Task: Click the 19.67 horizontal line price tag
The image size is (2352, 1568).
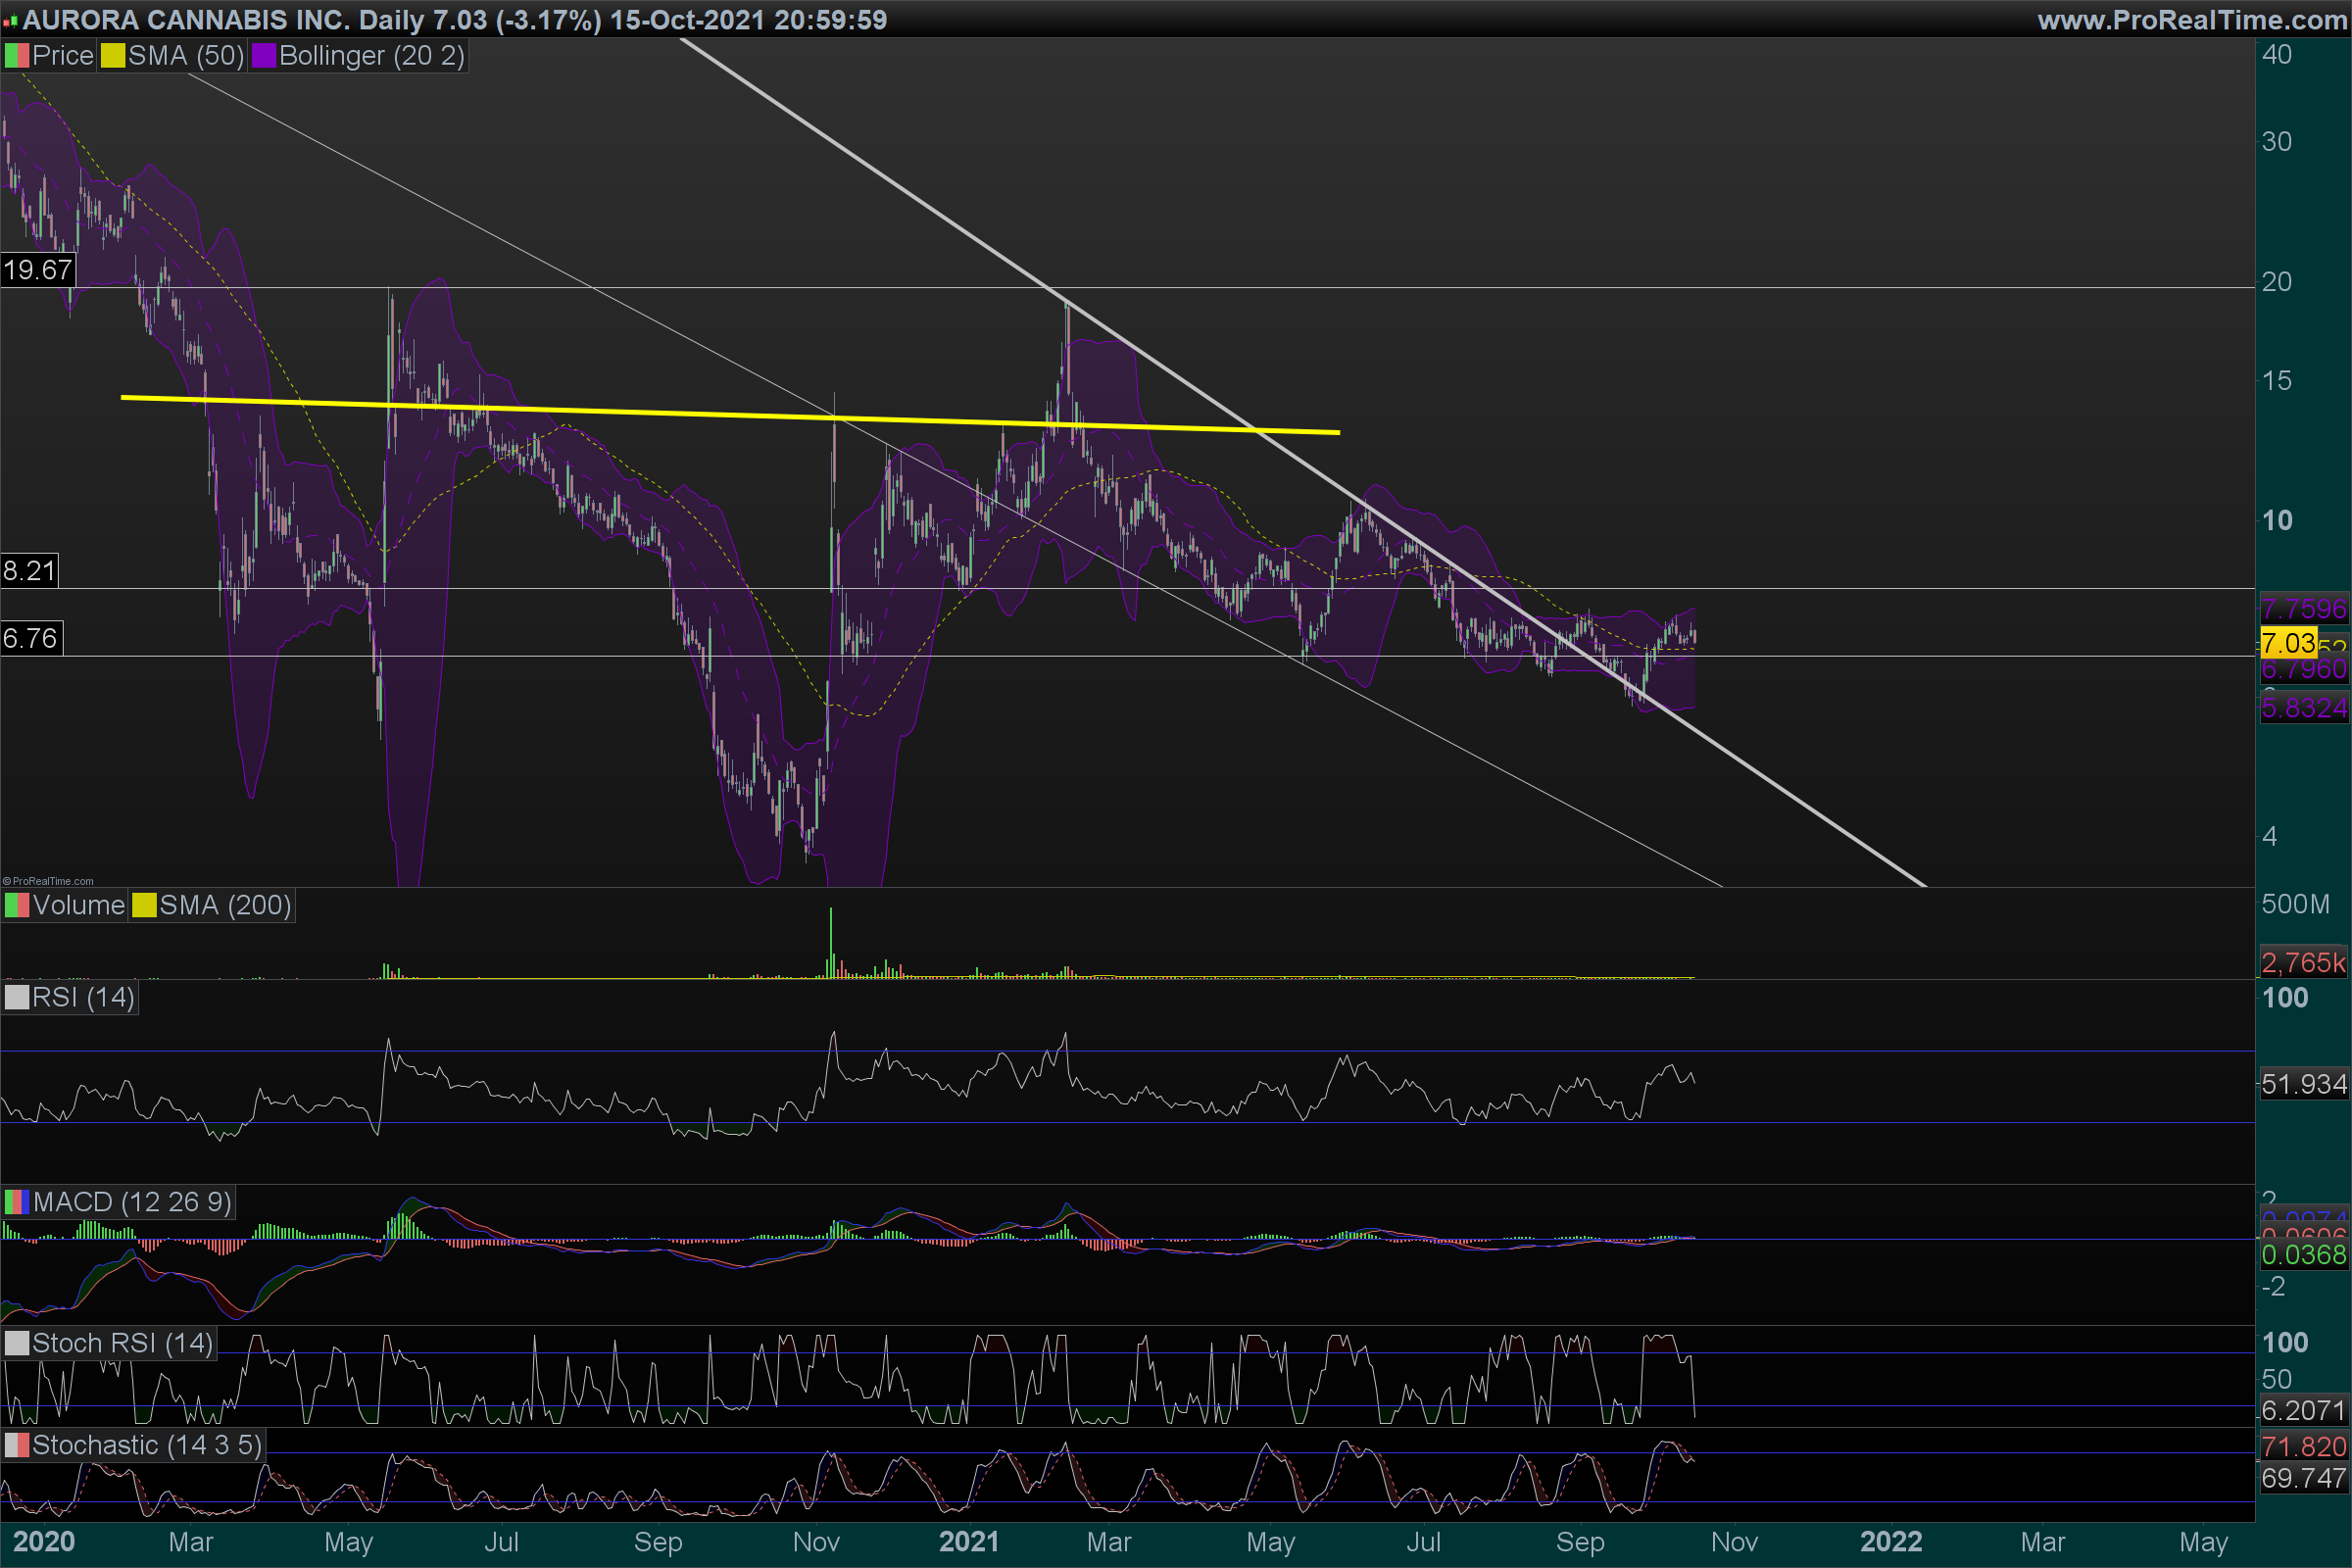Action: pos(37,270)
